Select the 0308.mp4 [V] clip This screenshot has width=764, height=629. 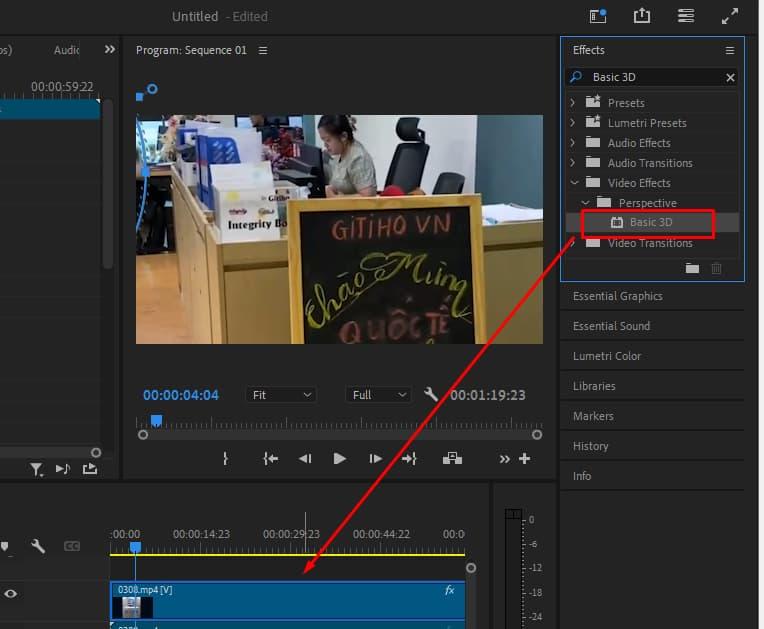[x=287, y=600]
